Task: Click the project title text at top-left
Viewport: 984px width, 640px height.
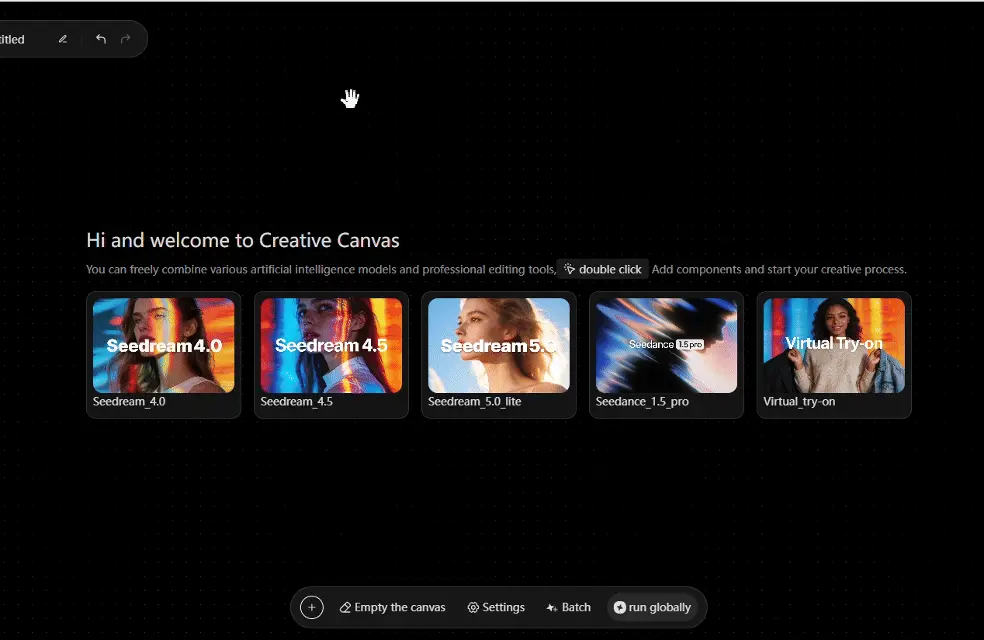Action: click(x=12, y=40)
